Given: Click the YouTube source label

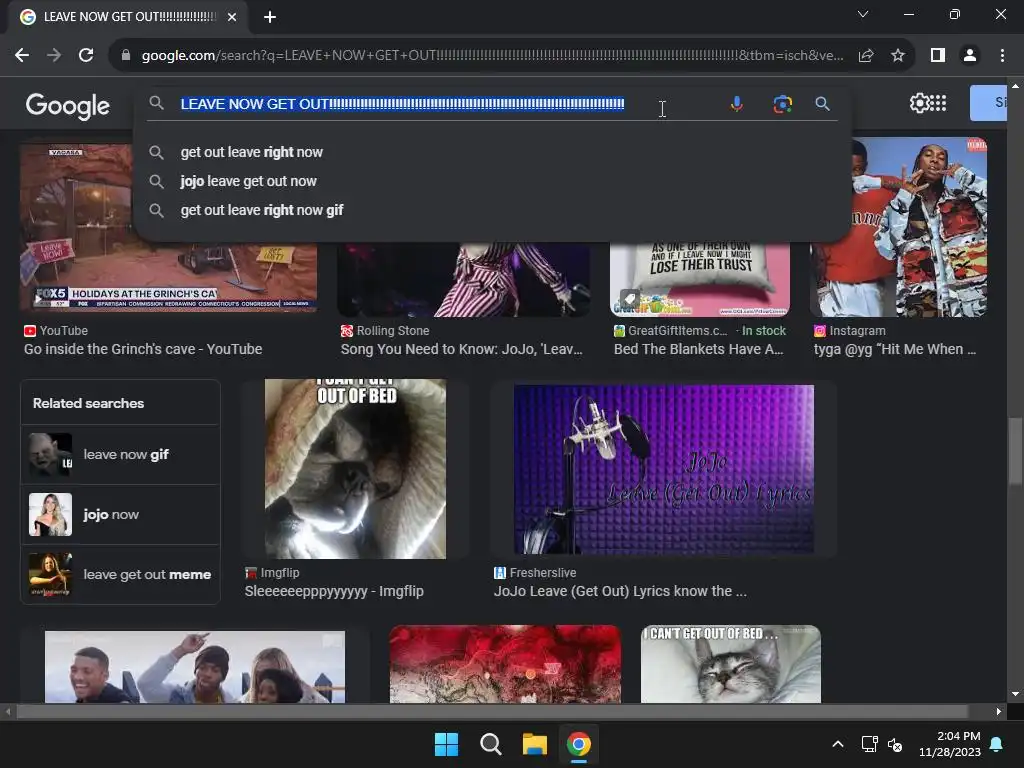Looking at the screenshot, I should [x=63, y=331].
